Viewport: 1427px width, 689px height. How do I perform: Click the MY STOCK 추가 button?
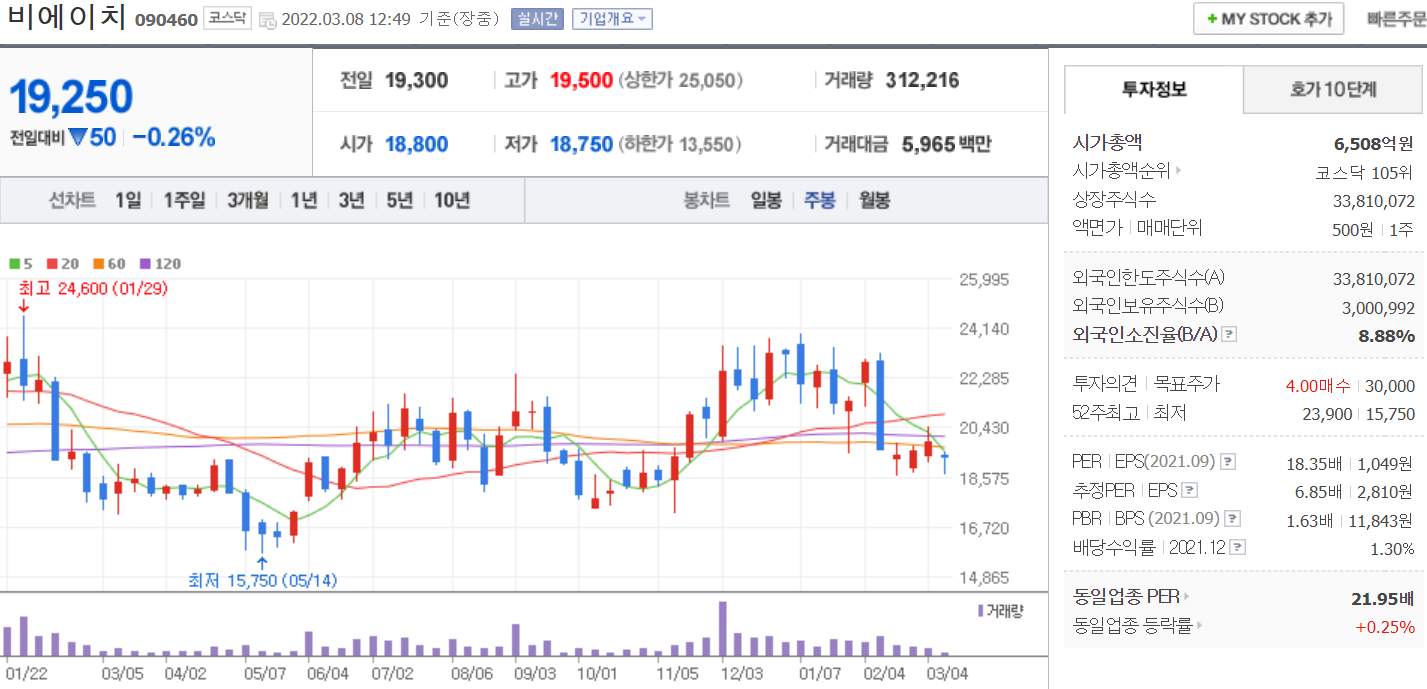1268,19
